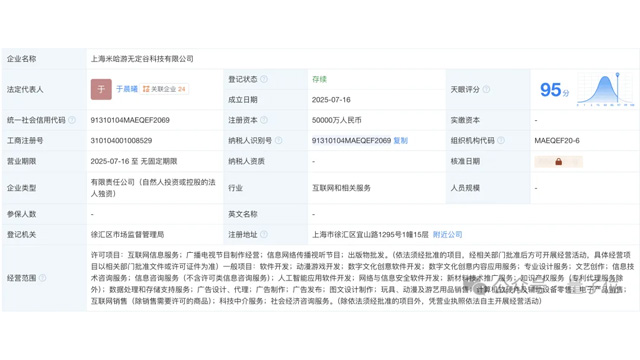Click the 天眼评分 score distribution chart
Screen dimensions: 640x360
click(605, 89)
